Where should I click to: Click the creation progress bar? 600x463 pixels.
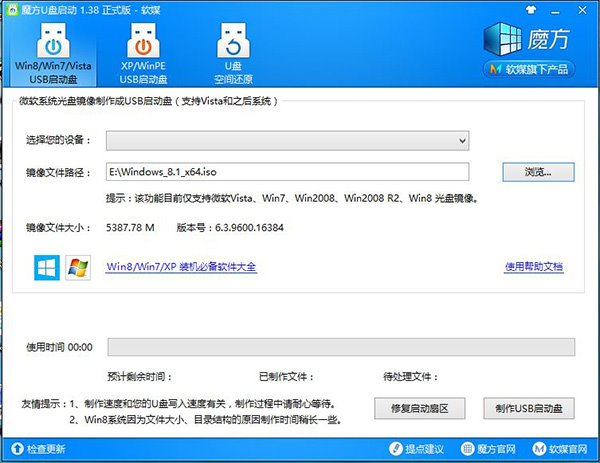point(340,347)
